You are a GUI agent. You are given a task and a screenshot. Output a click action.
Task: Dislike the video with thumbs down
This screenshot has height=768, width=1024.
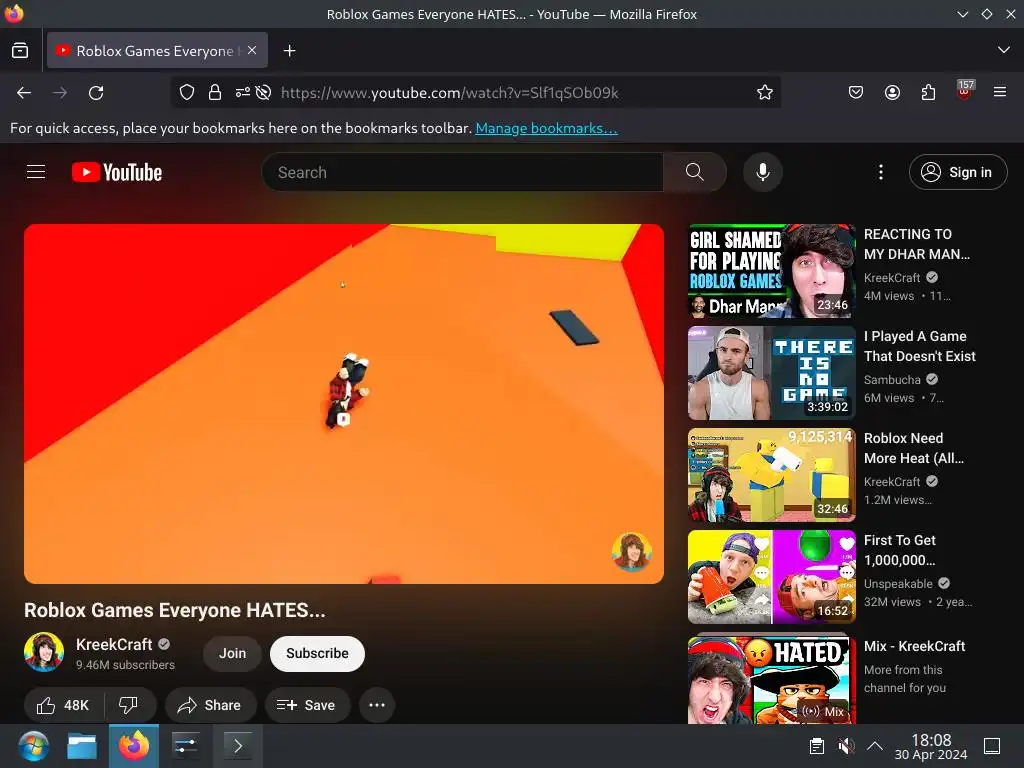point(128,705)
